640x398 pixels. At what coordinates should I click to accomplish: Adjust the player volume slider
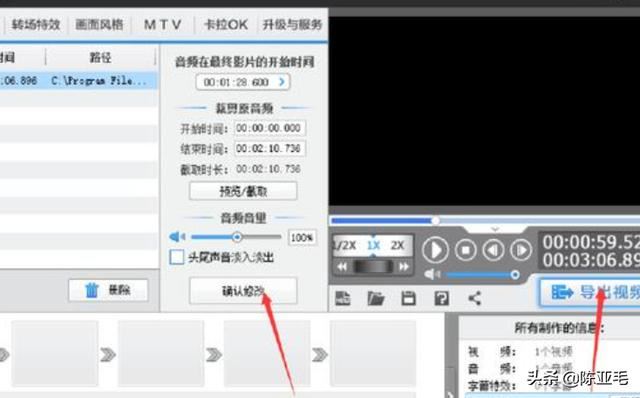pos(482,275)
